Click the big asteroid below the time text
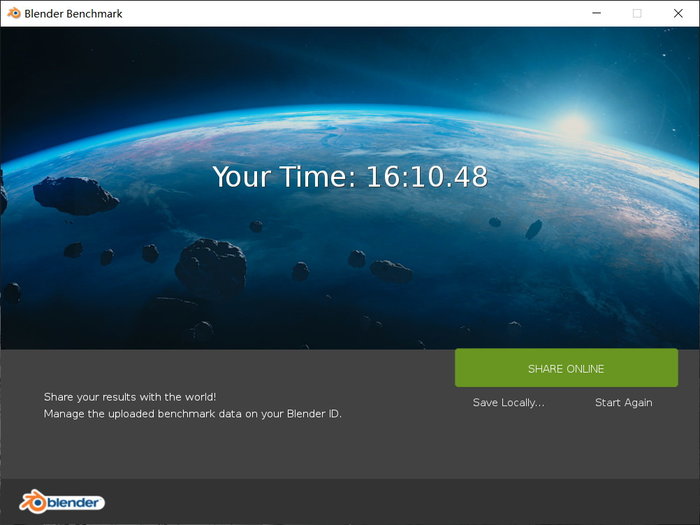Image resolution: width=700 pixels, height=525 pixels. point(210,265)
